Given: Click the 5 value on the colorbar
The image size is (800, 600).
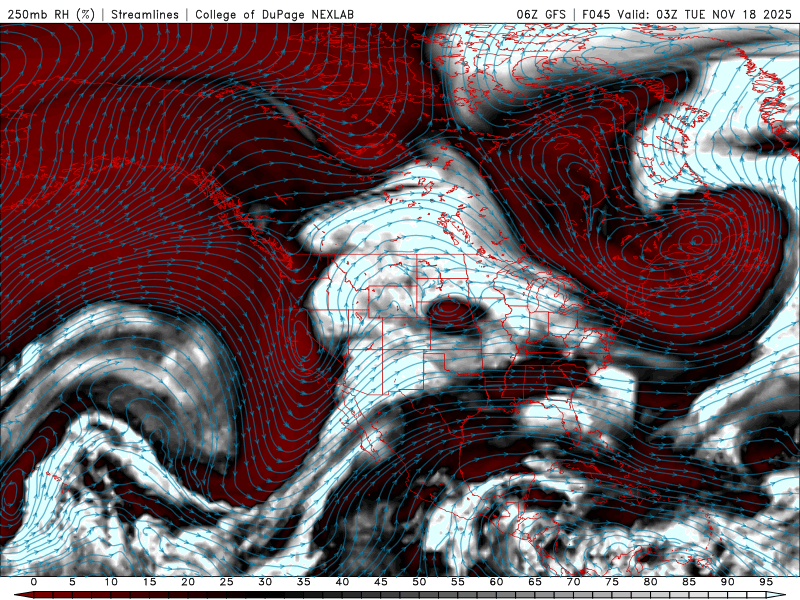Looking at the screenshot, I should (72, 582).
